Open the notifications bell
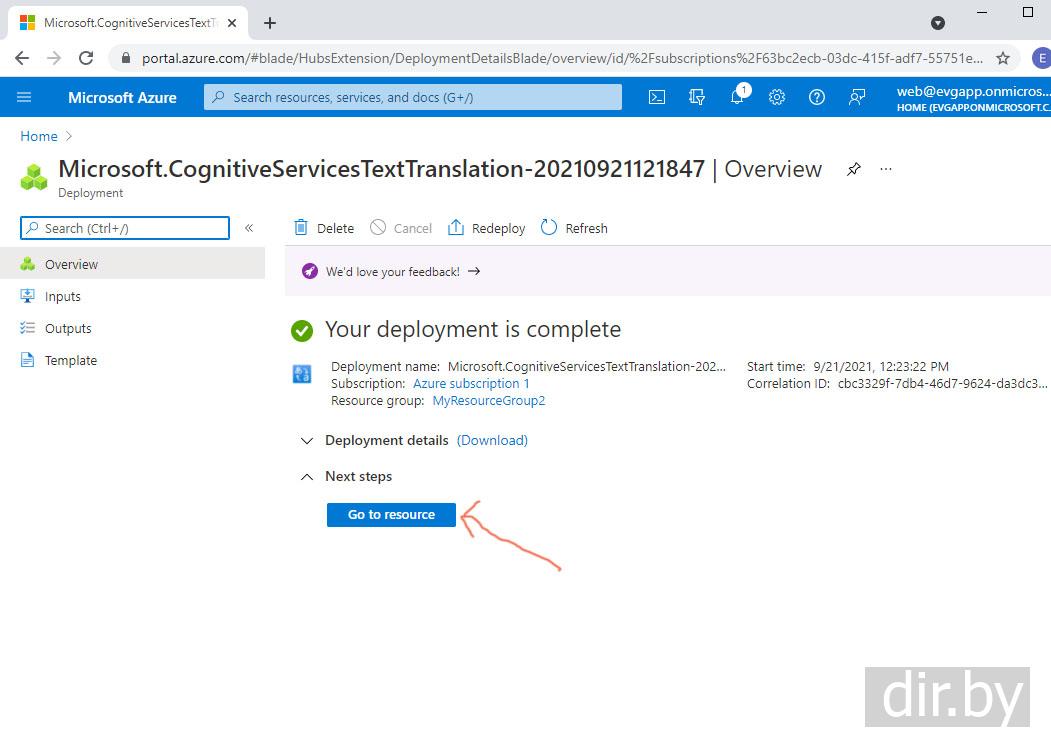This screenshot has width=1051, height=741. coord(737,97)
